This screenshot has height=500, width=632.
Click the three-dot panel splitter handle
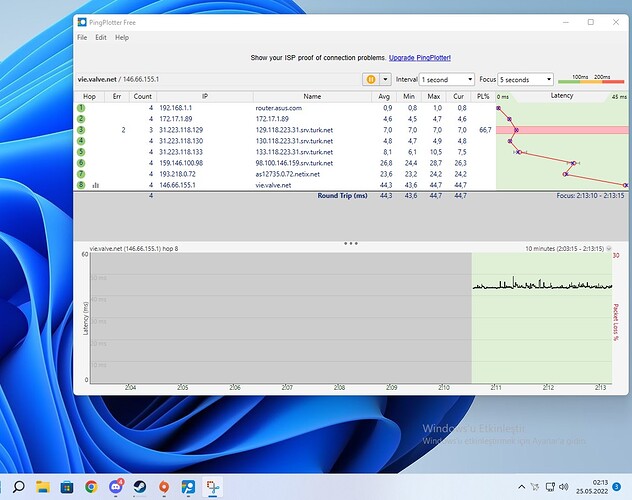[x=351, y=243]
